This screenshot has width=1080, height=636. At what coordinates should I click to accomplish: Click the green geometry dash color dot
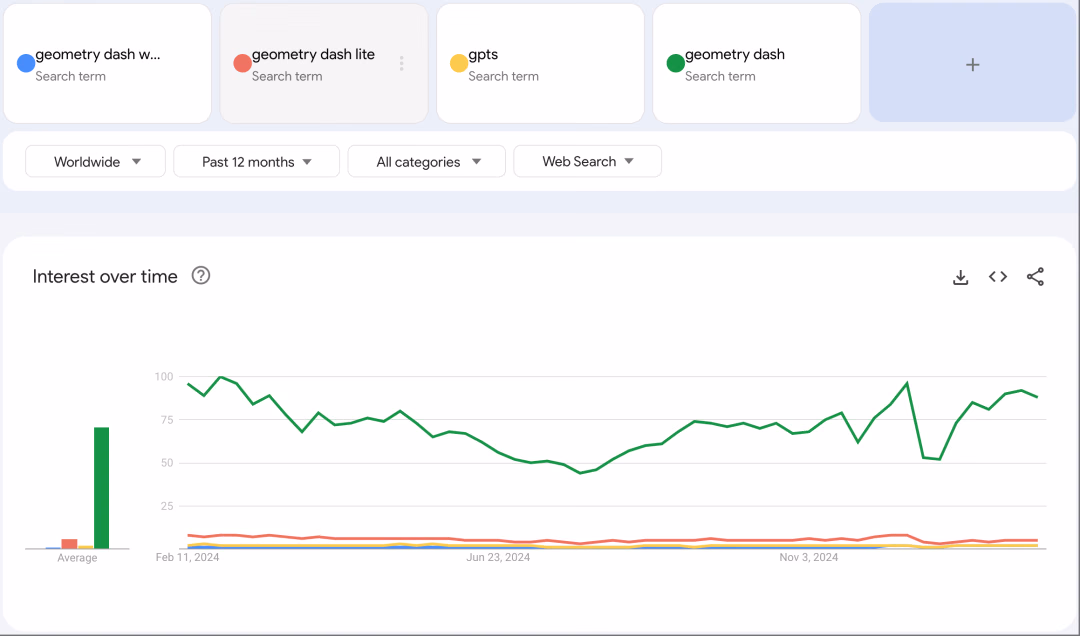point(676,63)
